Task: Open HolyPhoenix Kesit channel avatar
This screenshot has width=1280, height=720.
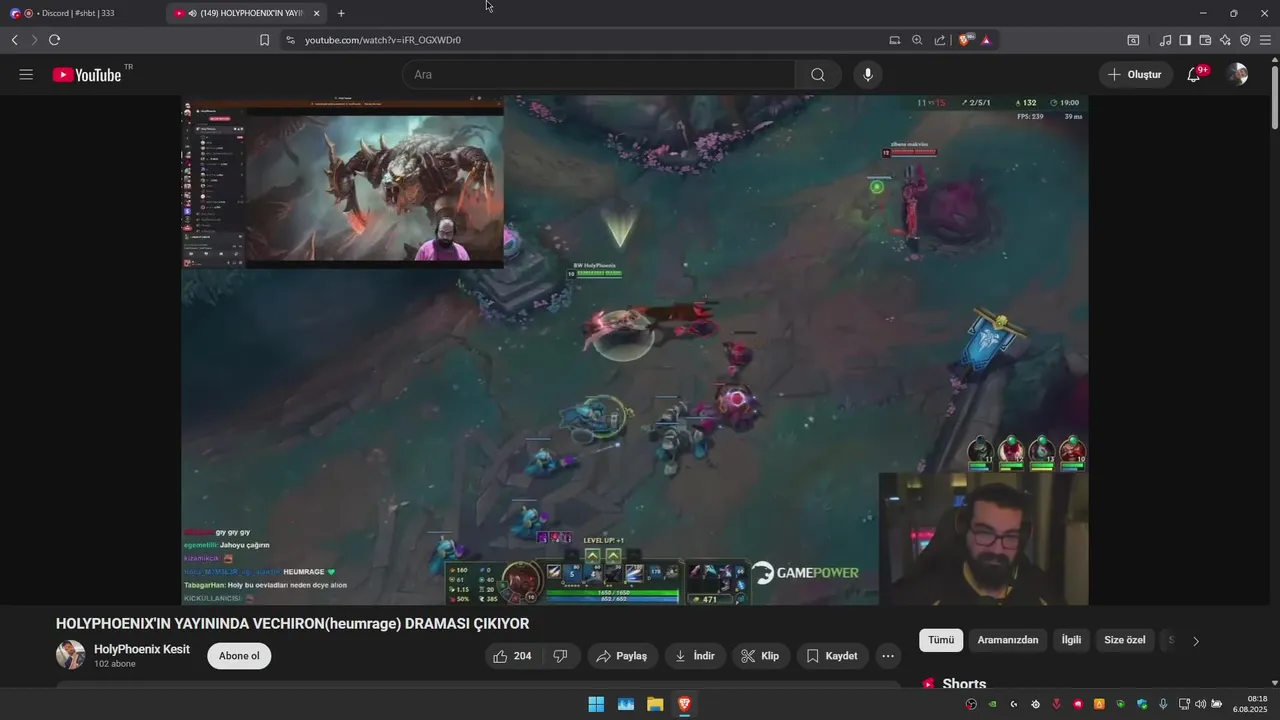Action: coord(70,656)
